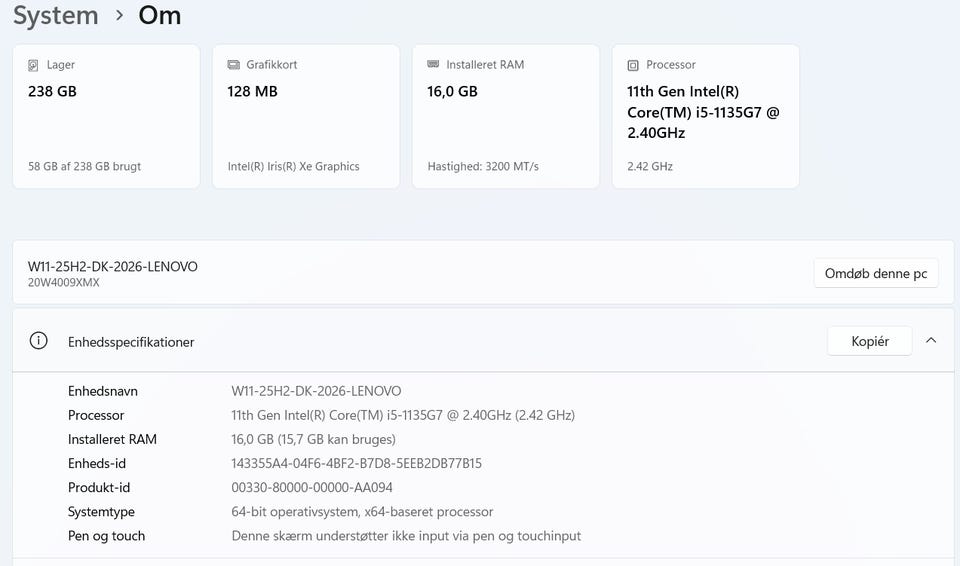Click the PC name heading W11-25H2-DK-2026-LENOVO

[x=113, y=267]
